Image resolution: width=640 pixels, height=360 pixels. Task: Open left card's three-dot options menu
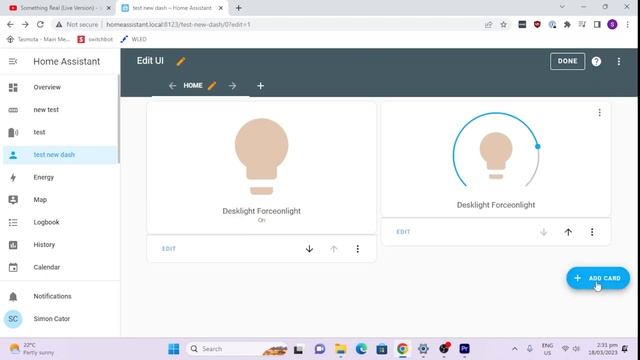point(358,249)
